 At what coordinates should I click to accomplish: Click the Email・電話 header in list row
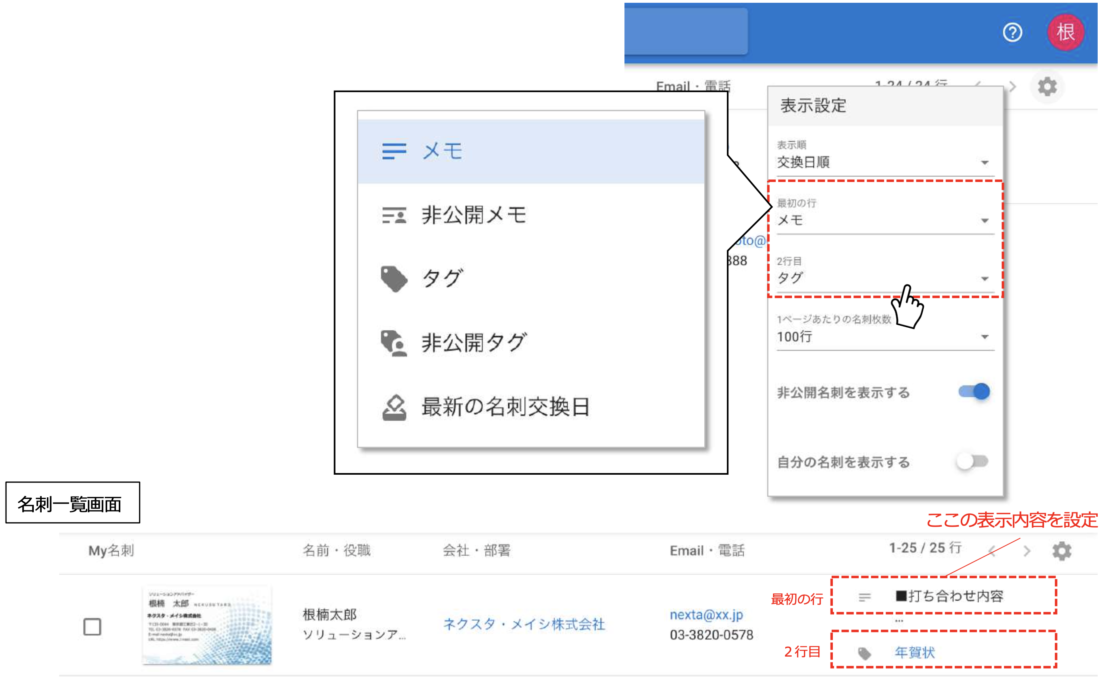[x=707, y=550]
